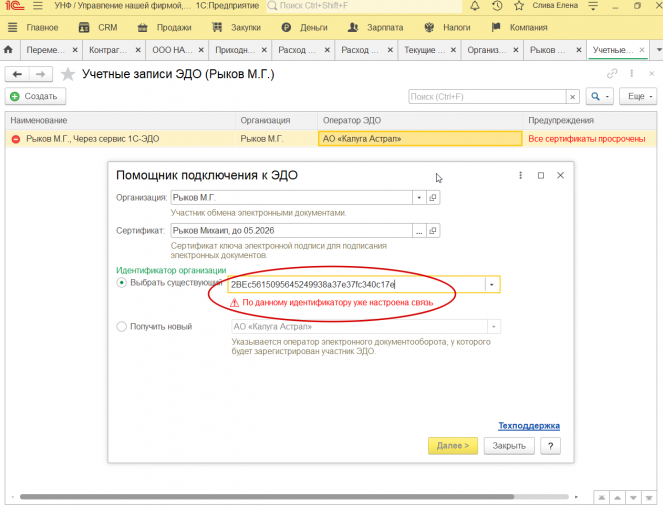Go to home page tab icon
Screen dimensions: 663x512
[8, 50]
